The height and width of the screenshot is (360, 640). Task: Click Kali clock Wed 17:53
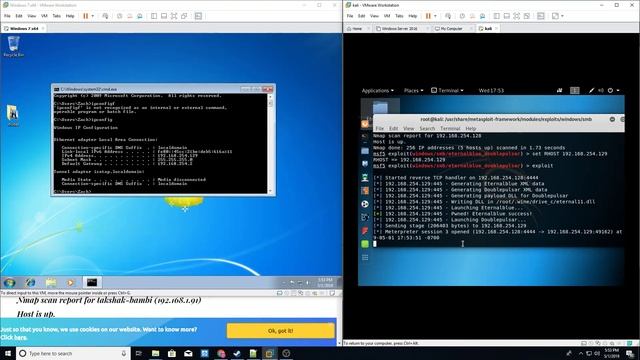pyautogui.click(x=491, y=91)
